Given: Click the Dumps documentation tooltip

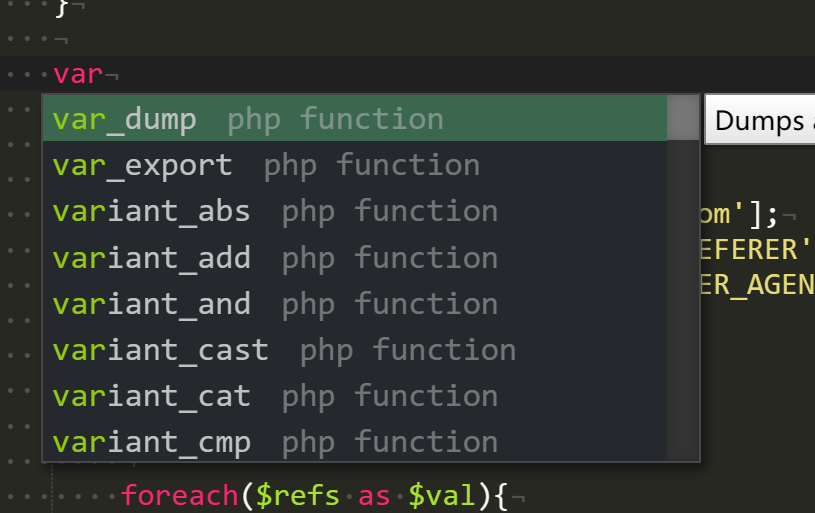Looking at the screenshot, I should 760,120.
